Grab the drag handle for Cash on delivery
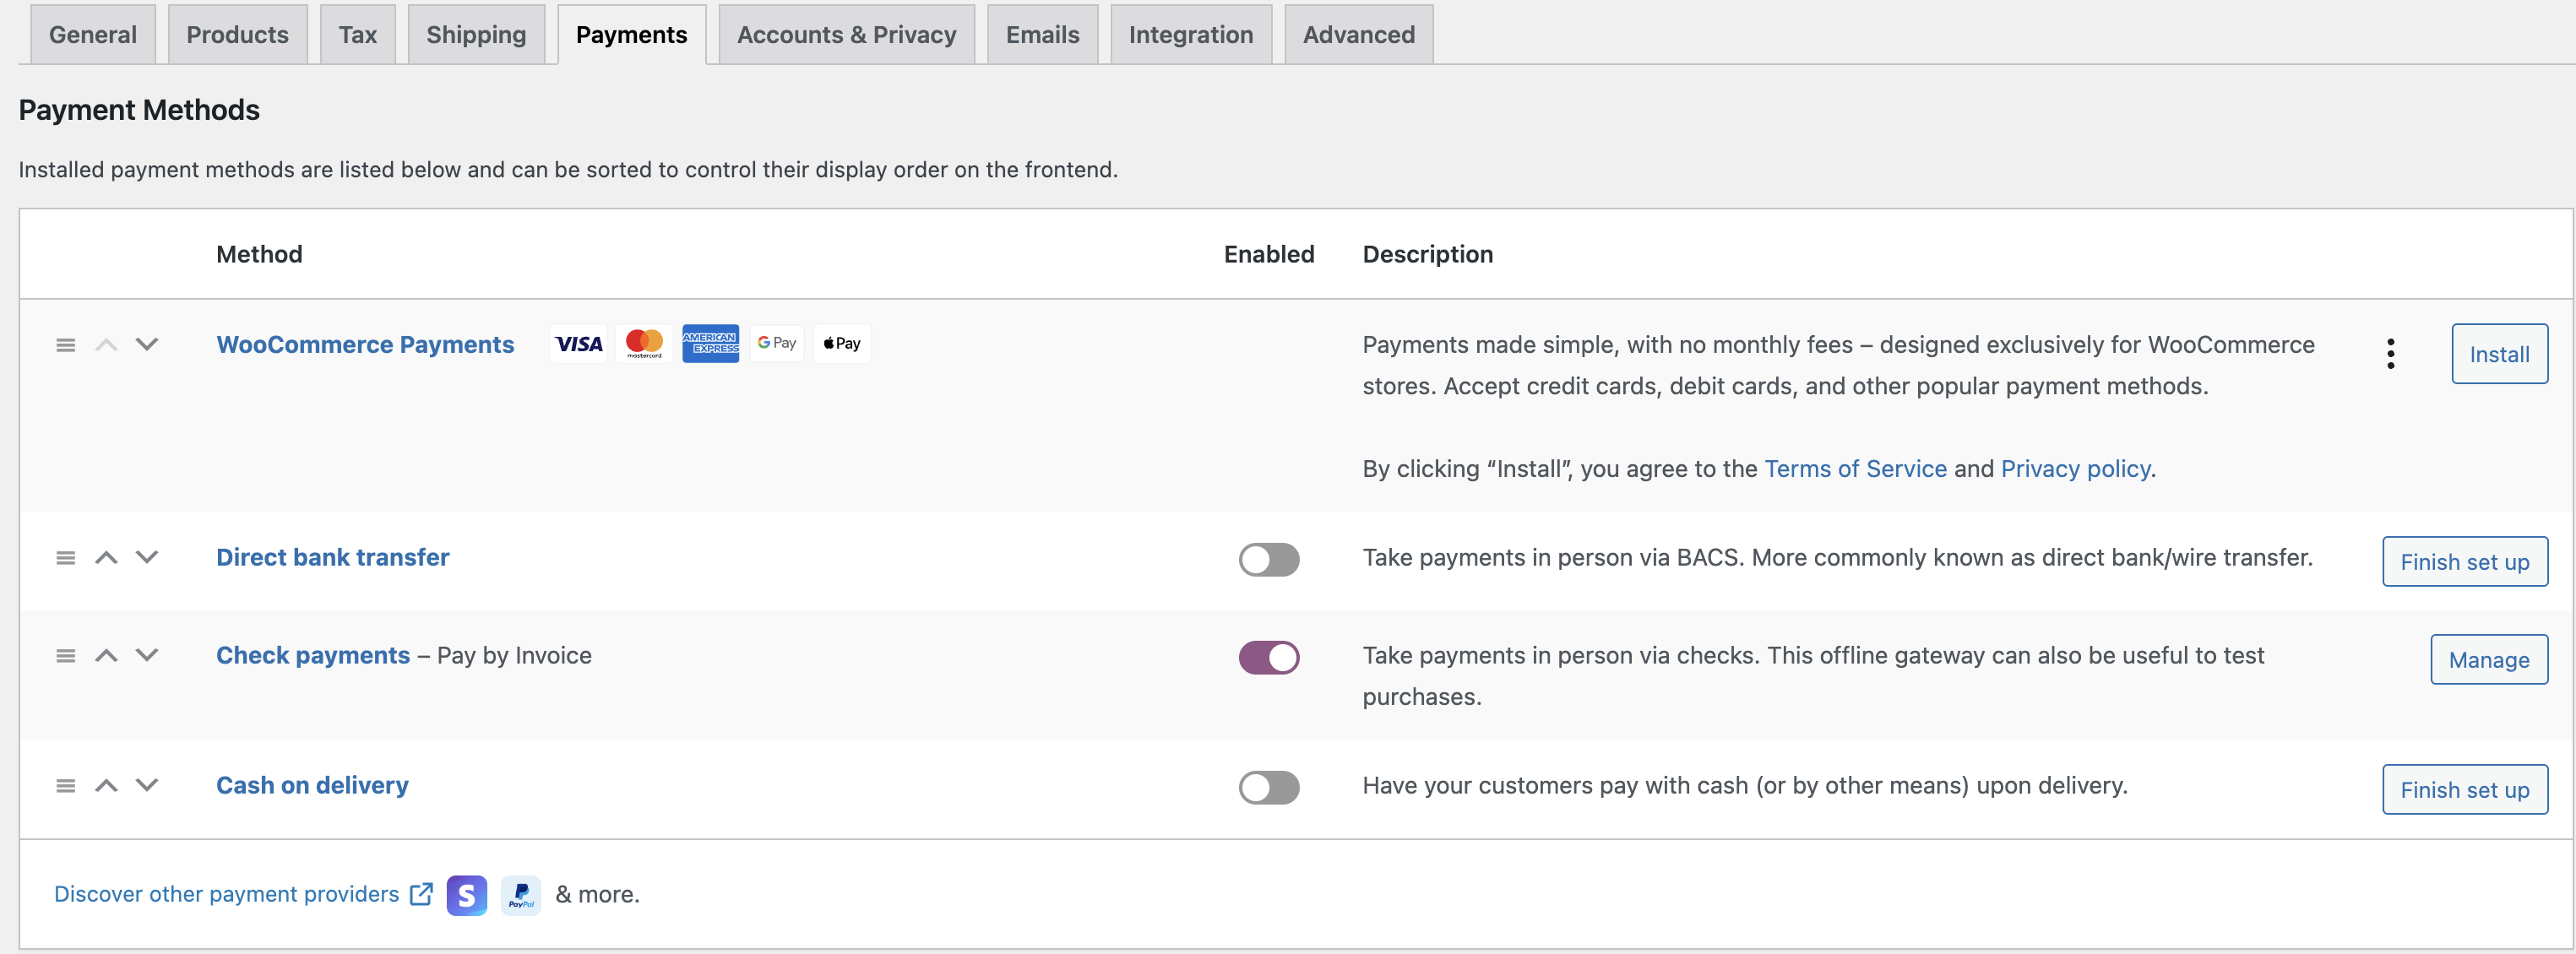Viewport: 2576px width, 954px height. pos(66,786)
